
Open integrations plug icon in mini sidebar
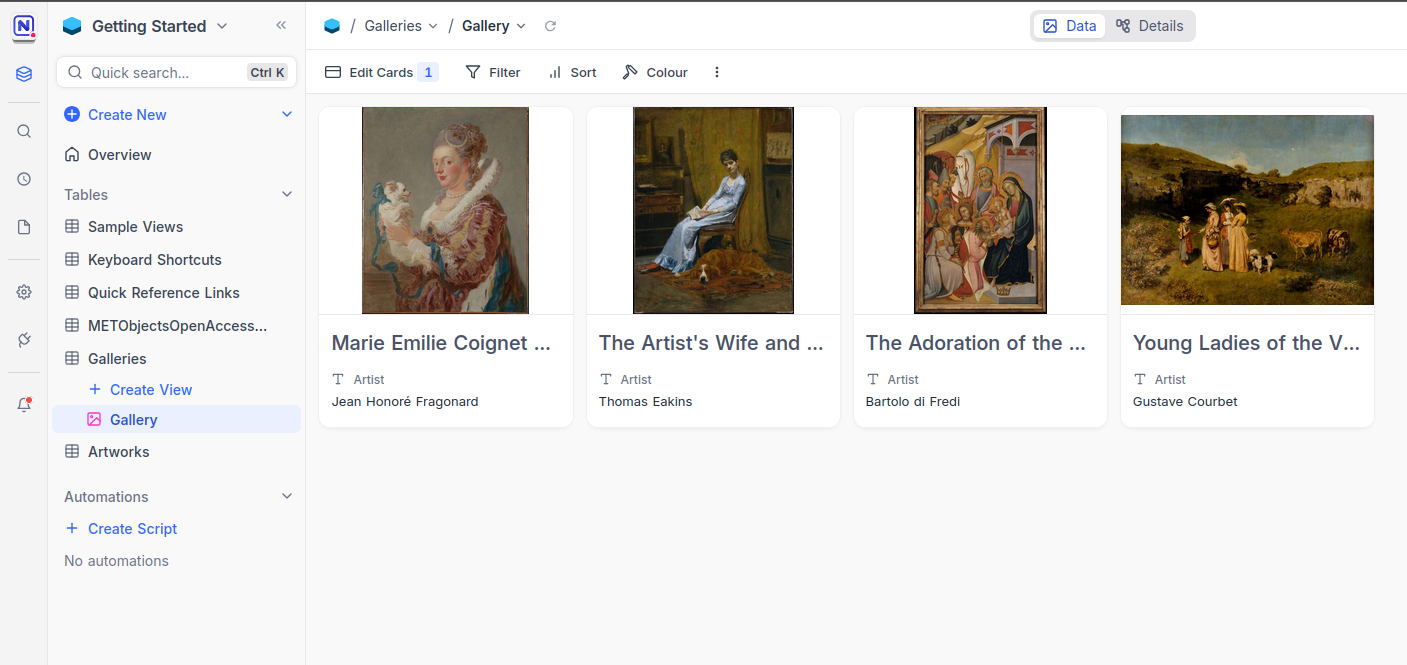[24, 340]
